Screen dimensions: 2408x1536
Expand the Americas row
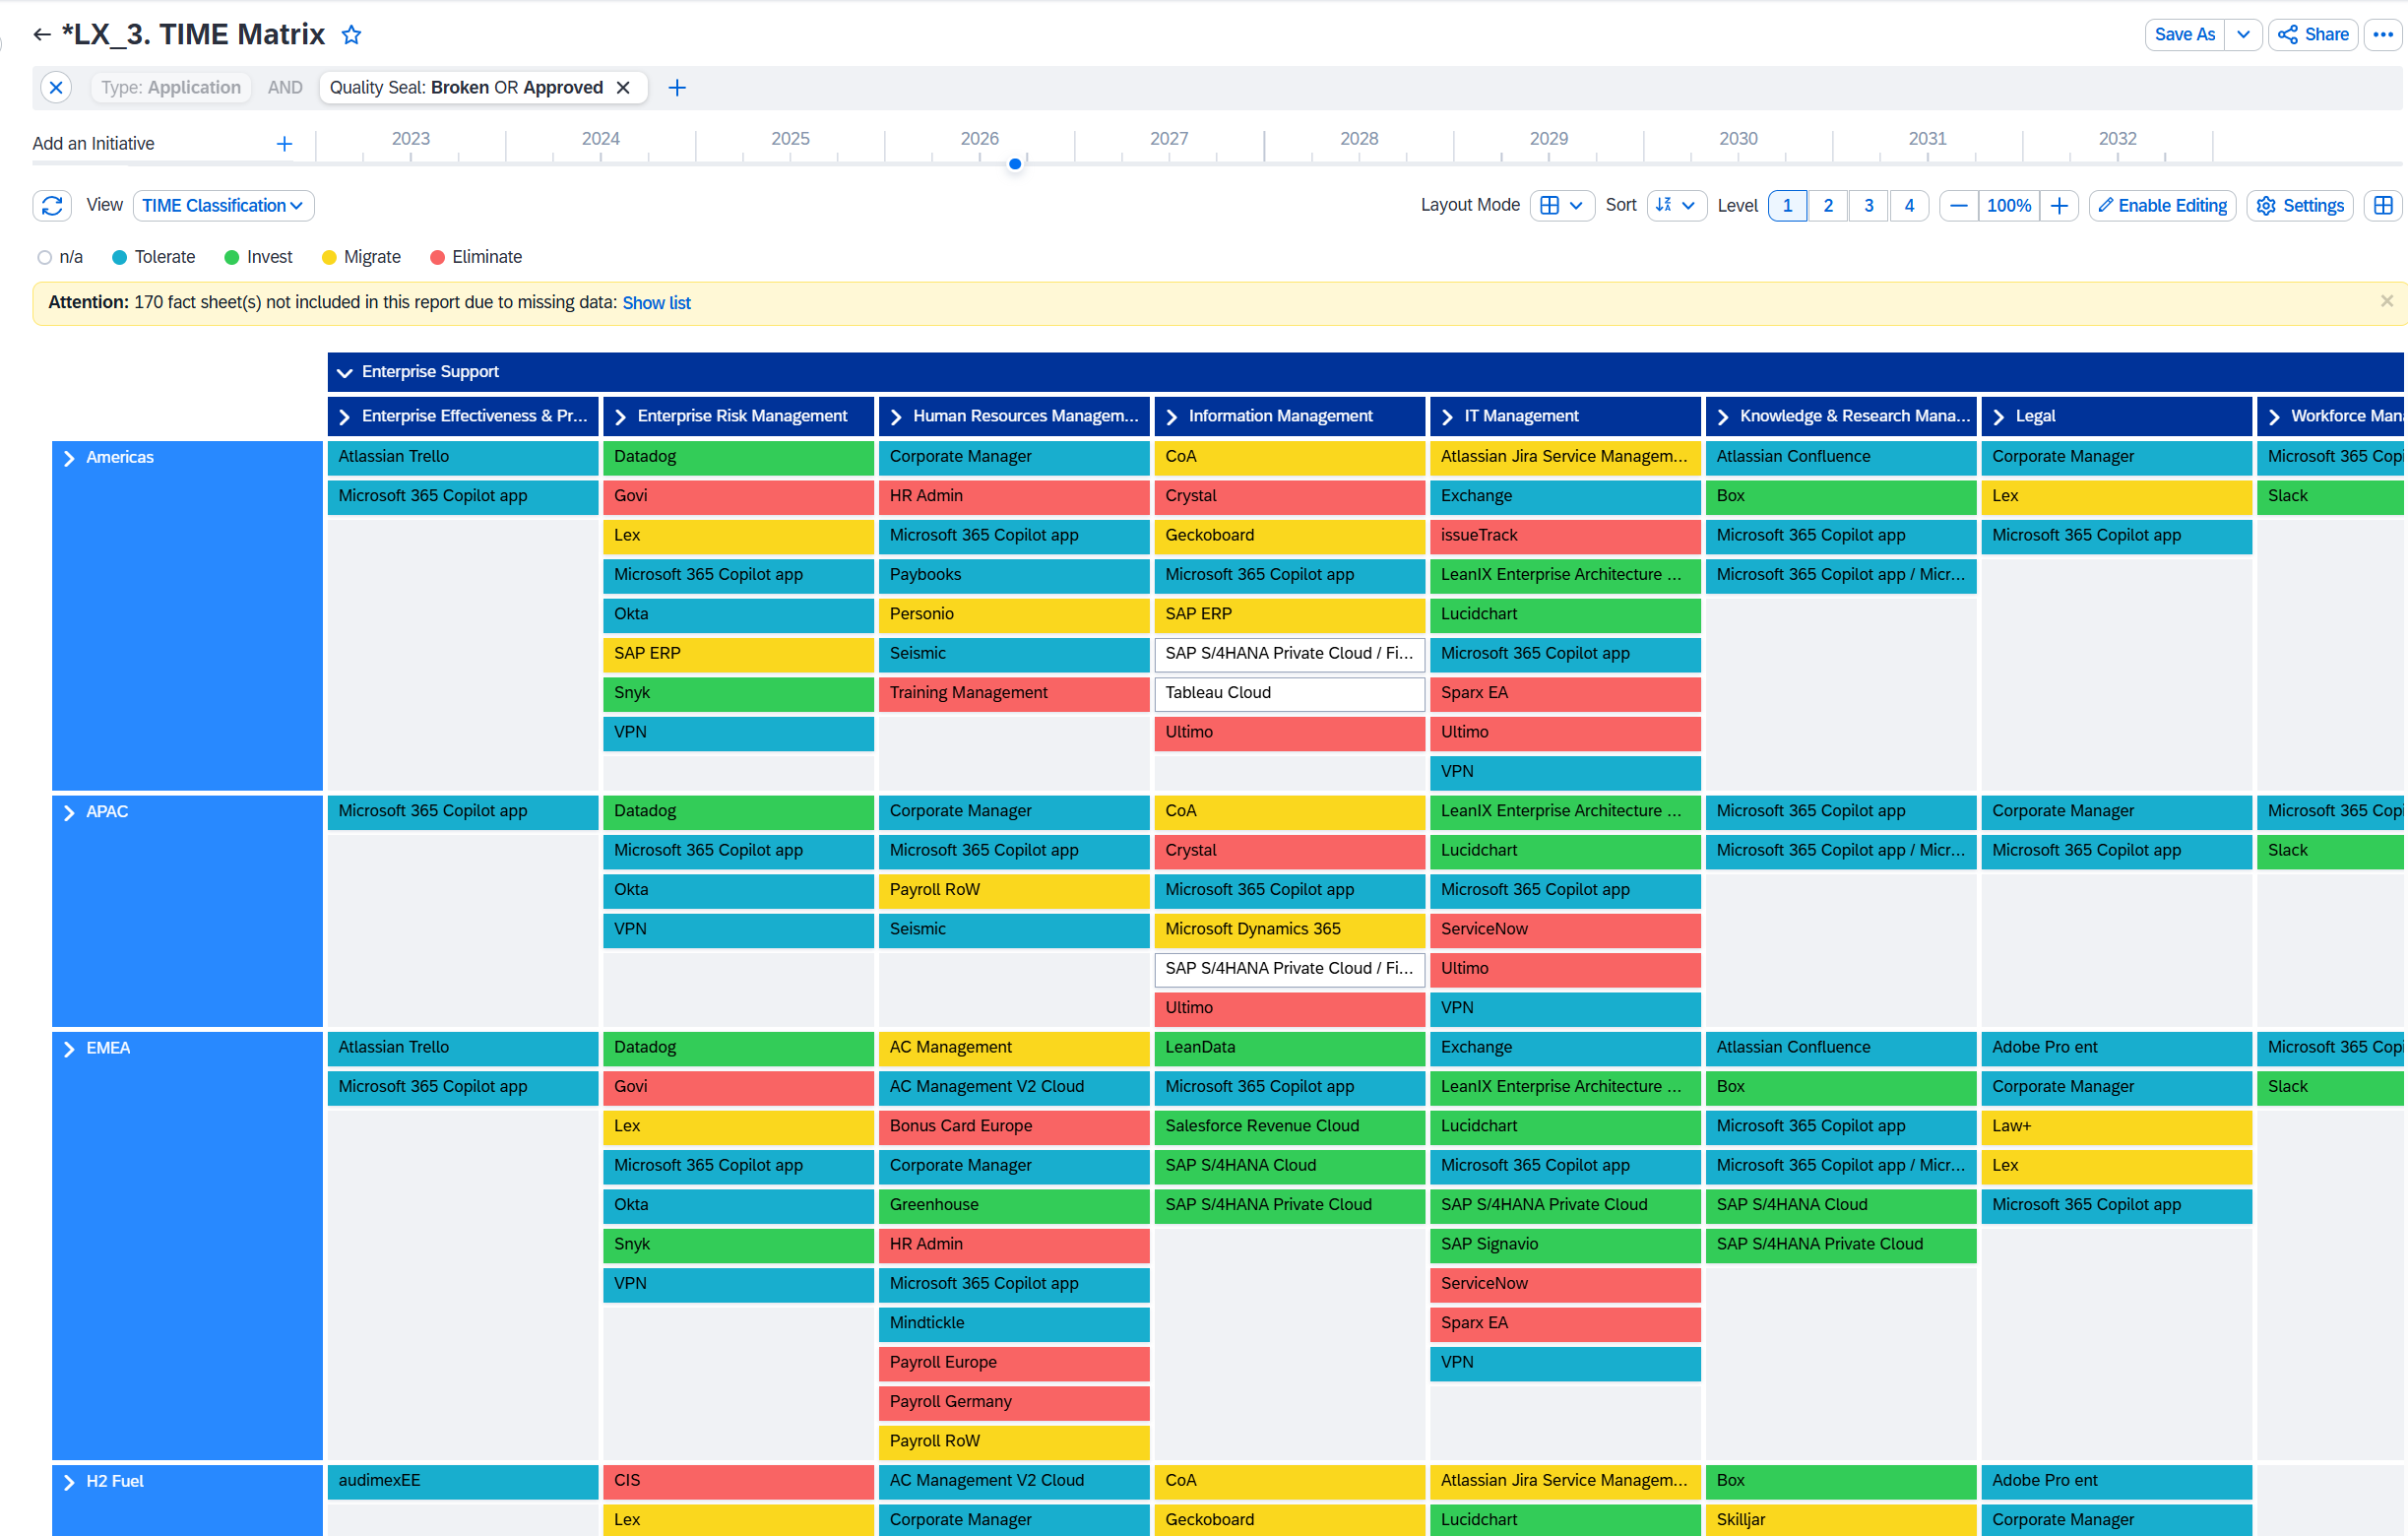(69, 458)
